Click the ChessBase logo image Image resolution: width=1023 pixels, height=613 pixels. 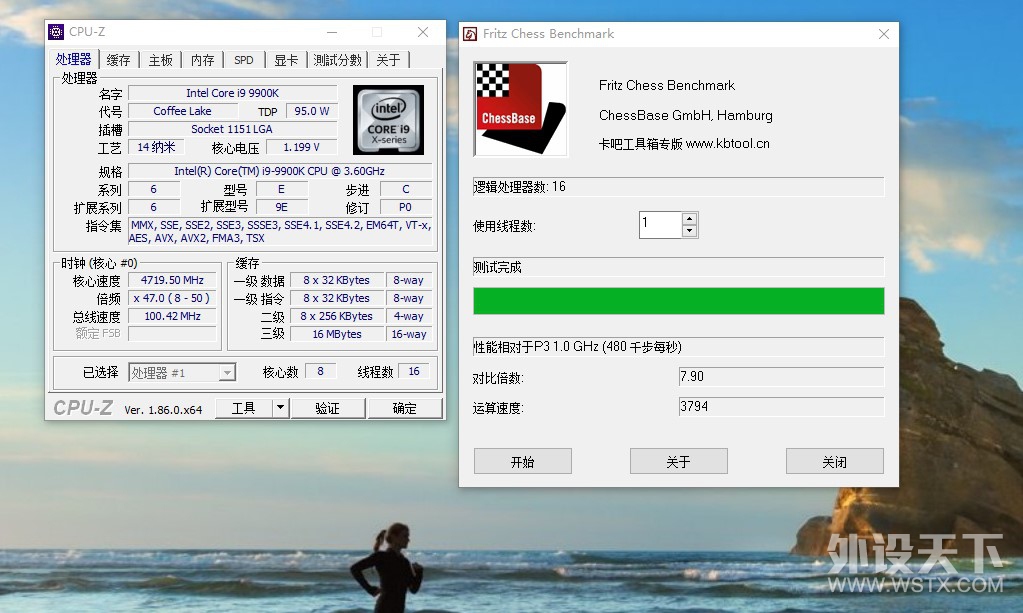pos(521,109)
